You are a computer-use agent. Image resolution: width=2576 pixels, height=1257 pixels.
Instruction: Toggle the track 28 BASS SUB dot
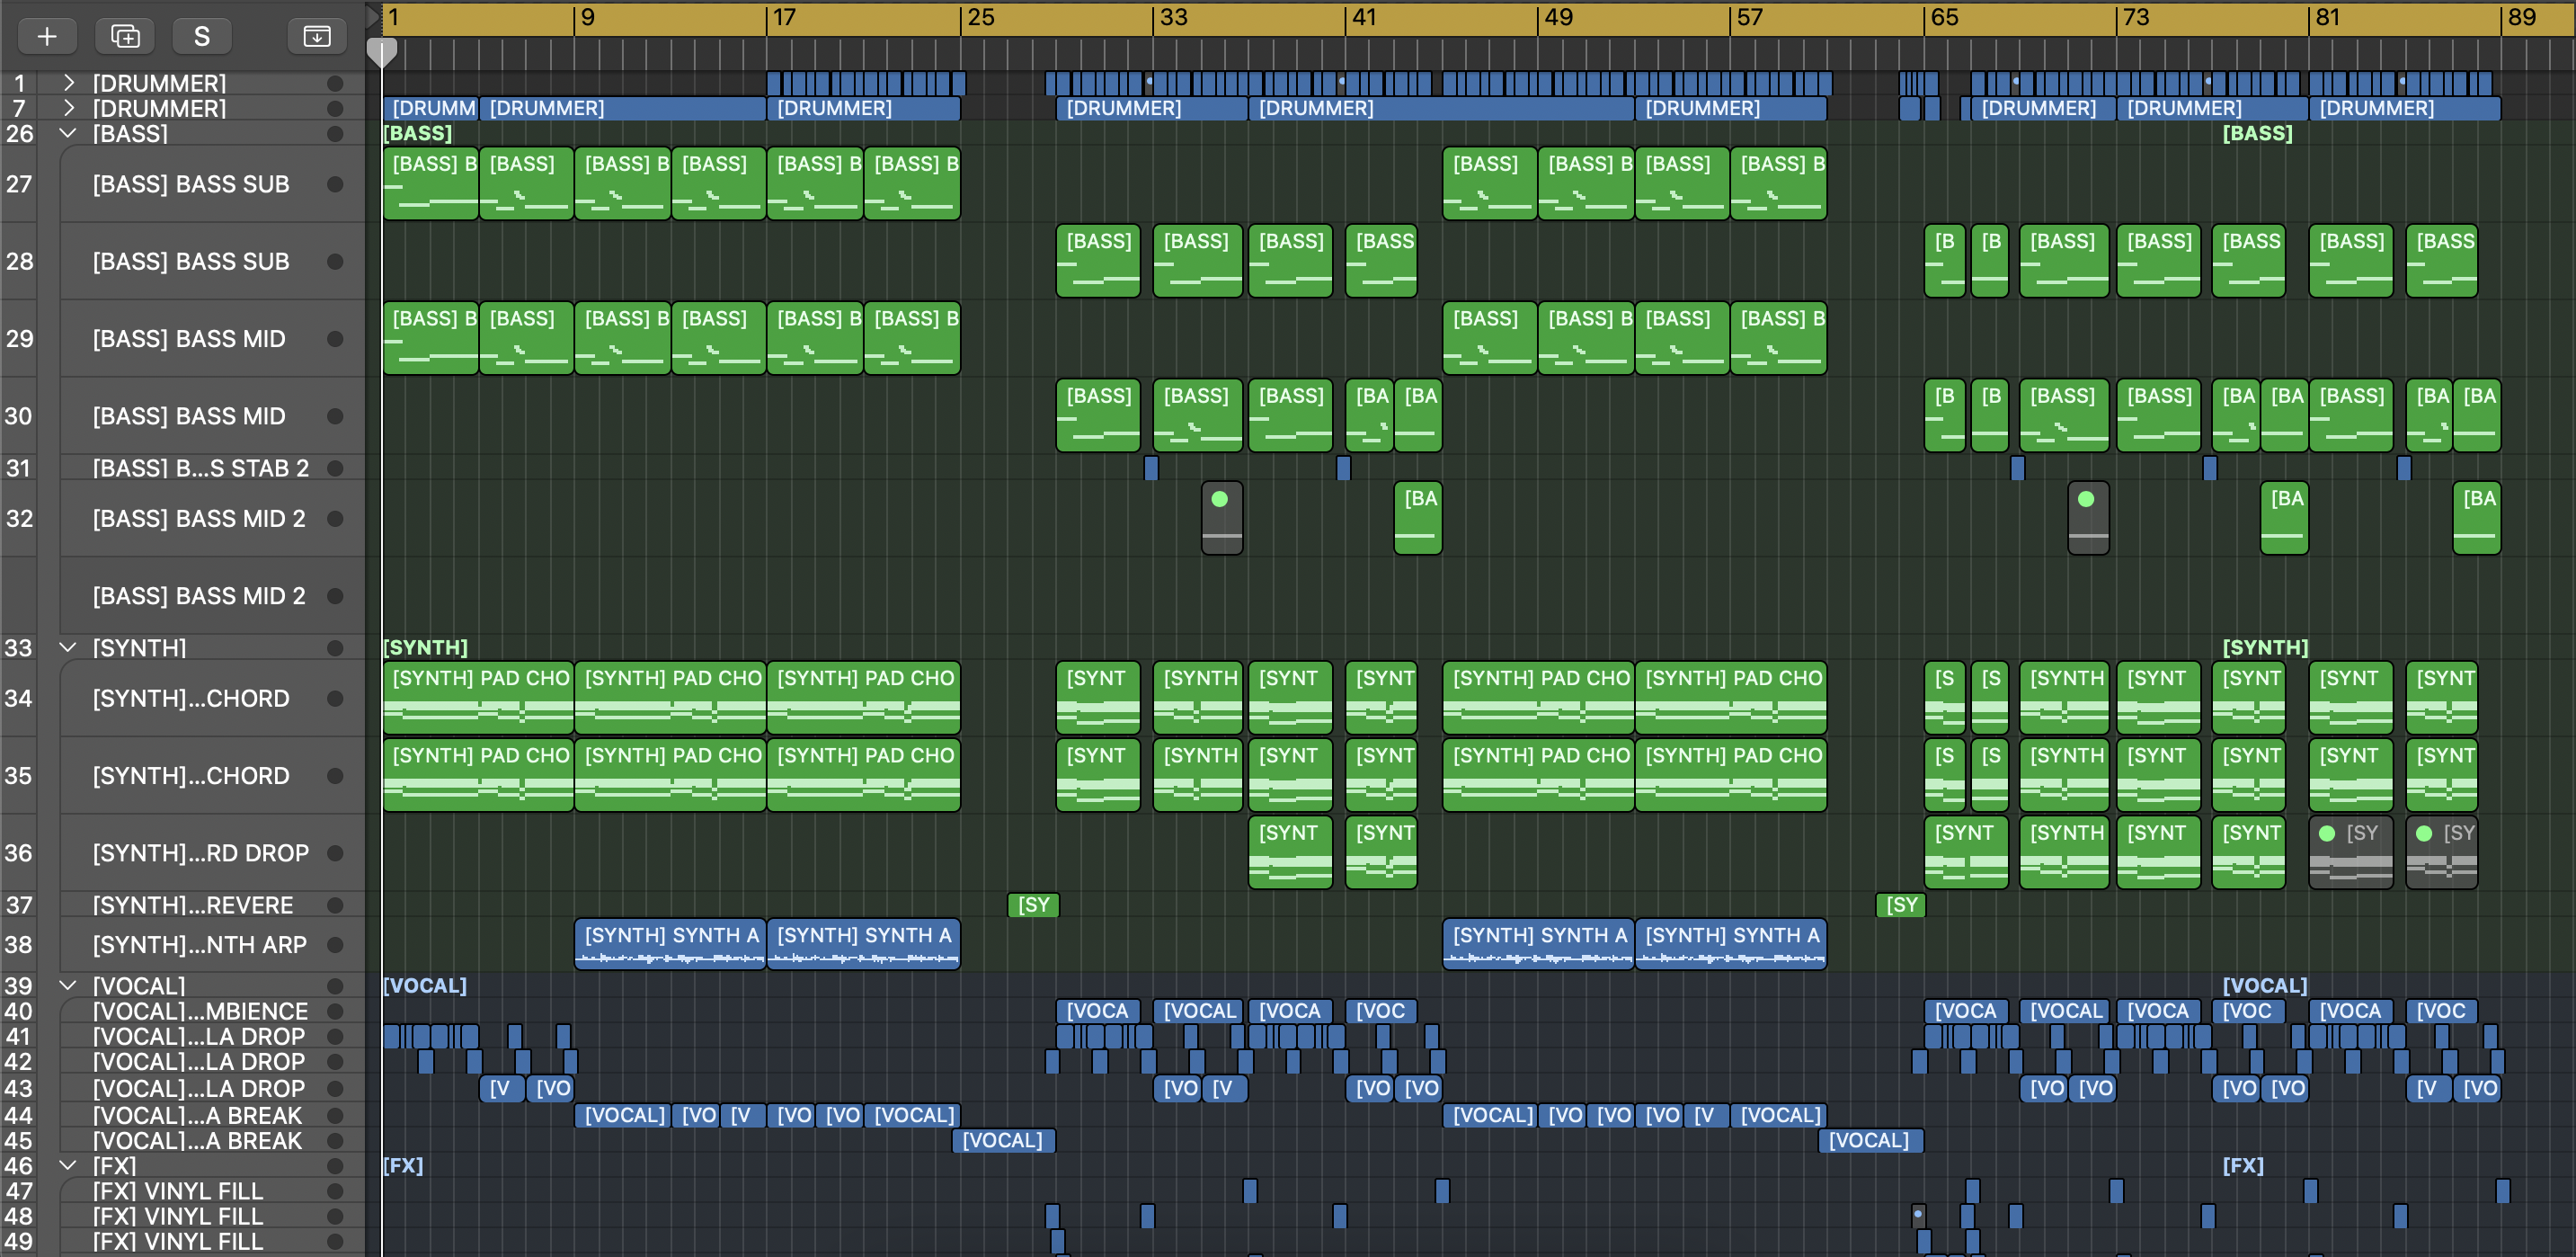coord(335,261)
